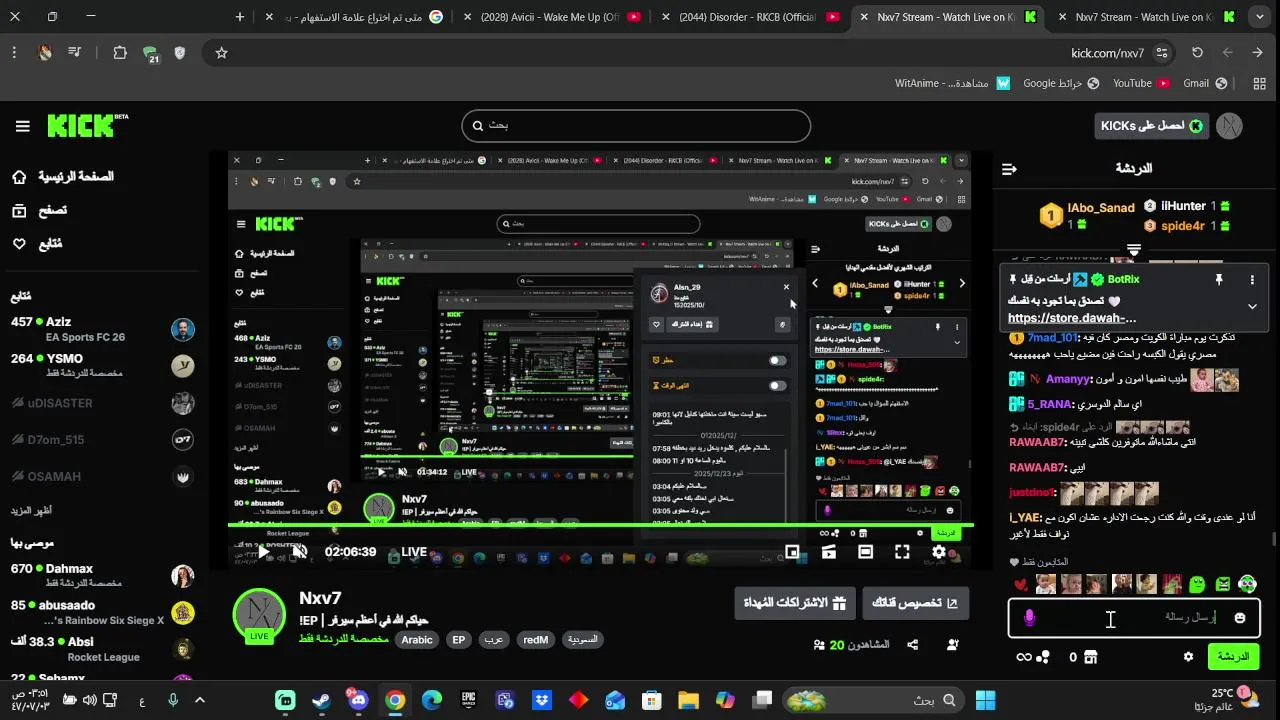Click username 7mad_101 in chat
This screenshot has height=720, width=1280.
point(1052,338)
